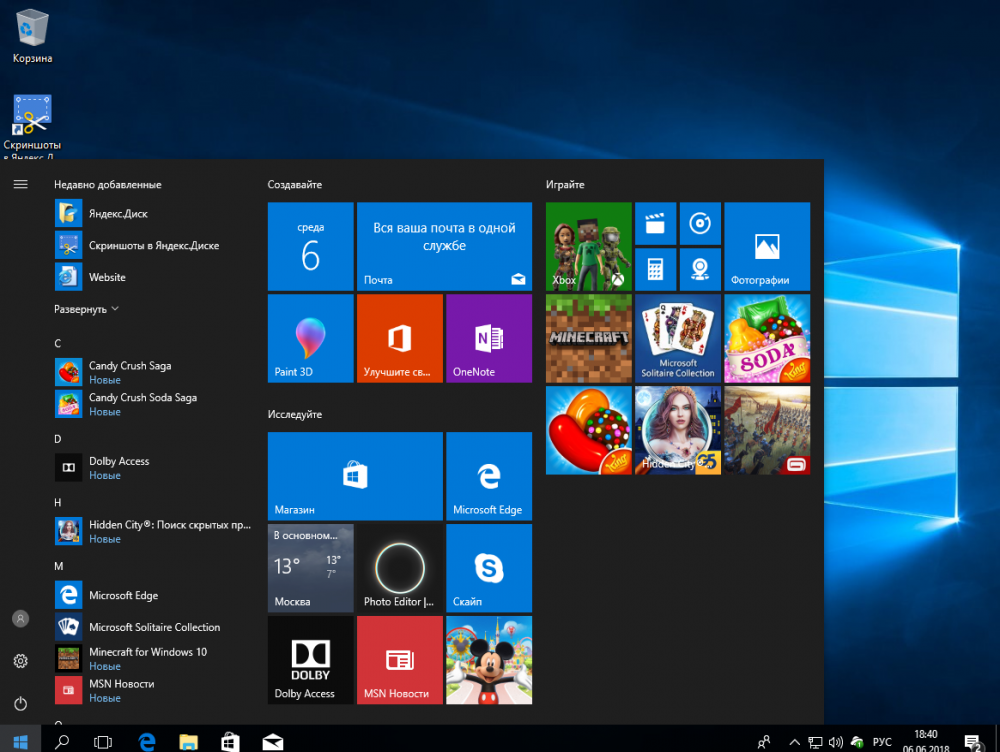Click the Calculator small tile
Screen dimensions: 1000x752
(655, 269)
